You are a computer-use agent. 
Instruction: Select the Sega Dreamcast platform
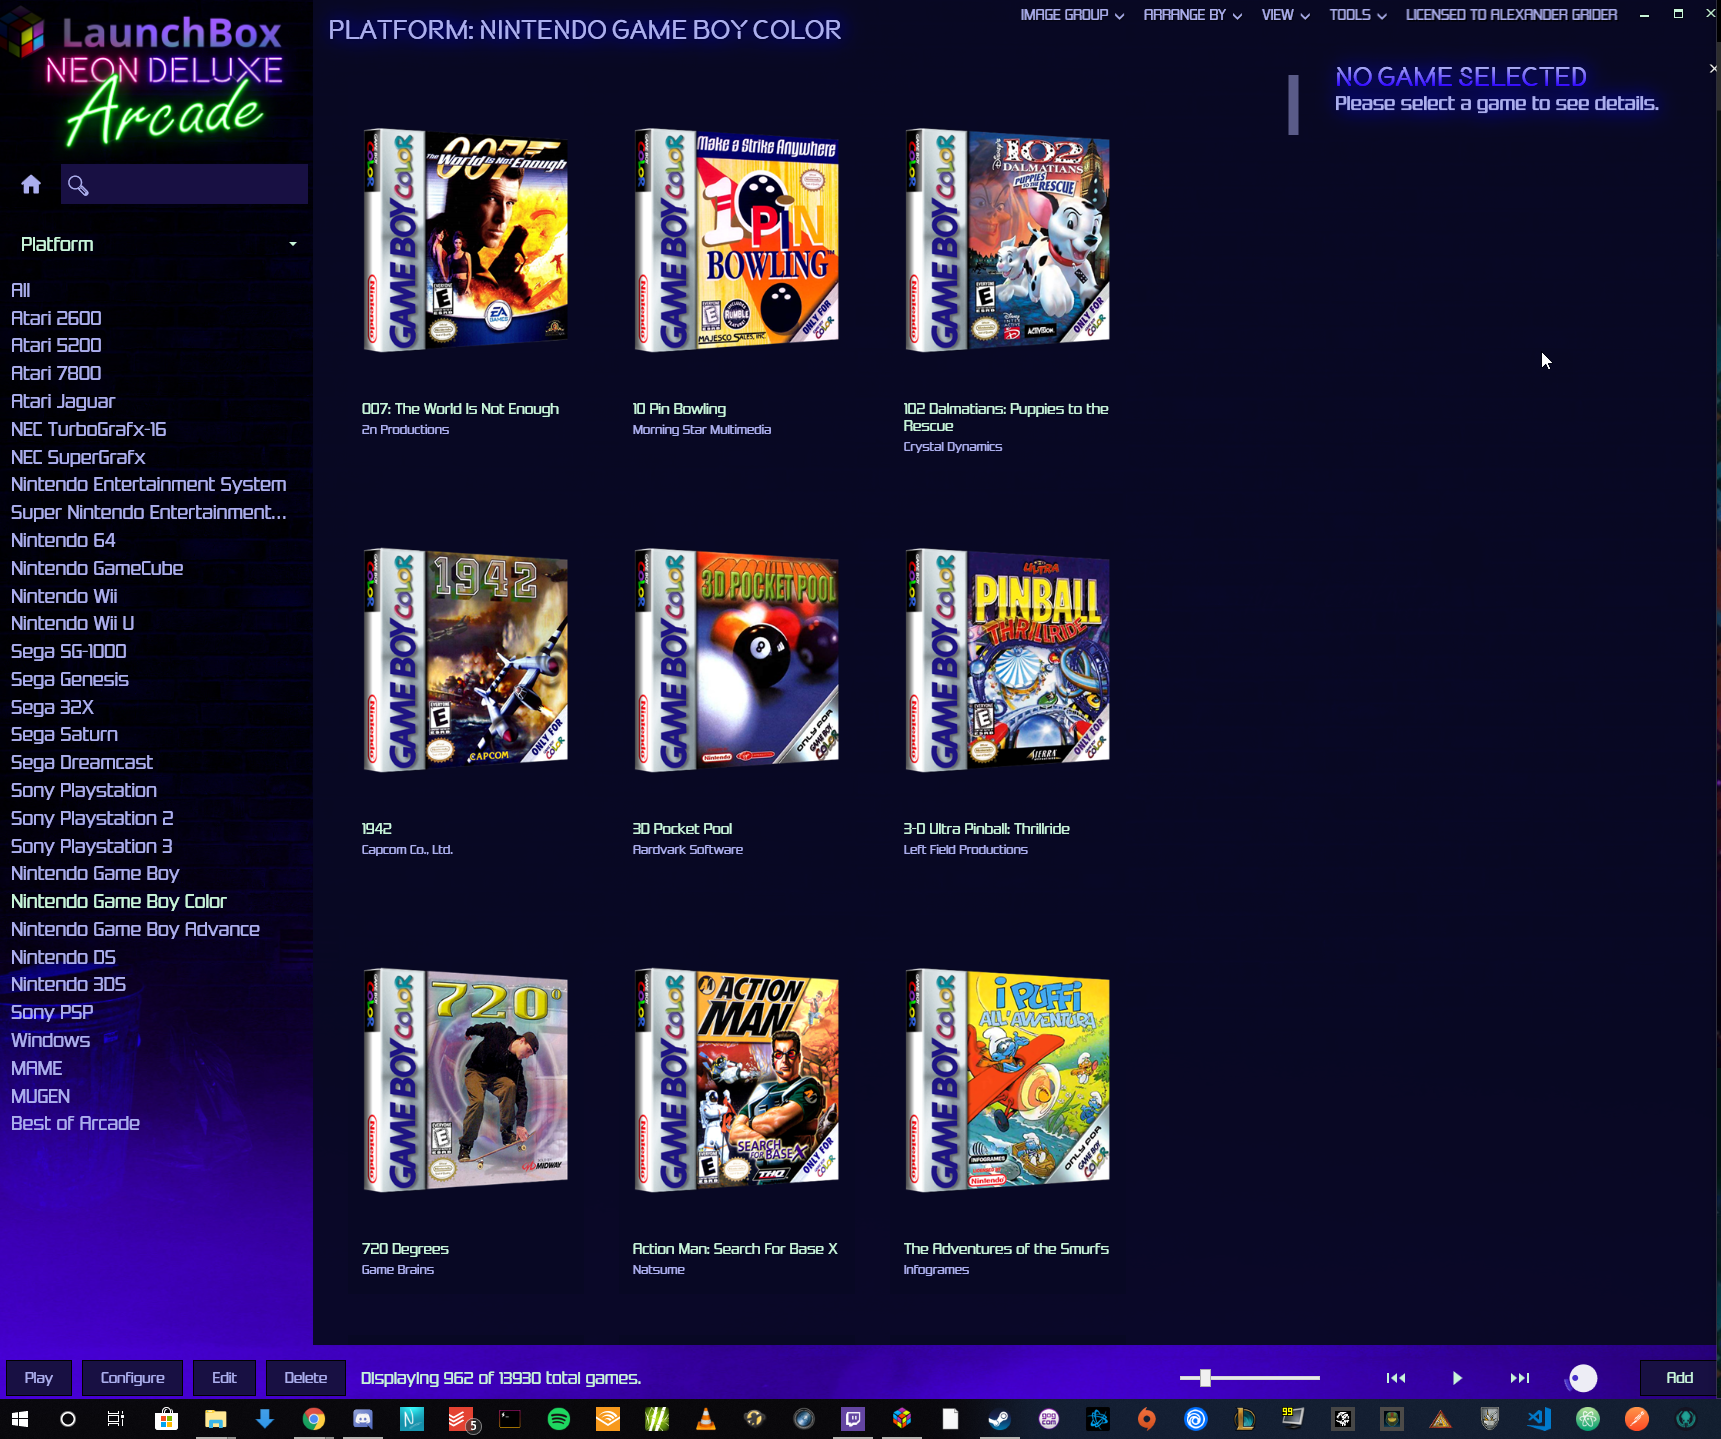pyautogui.click(x=82, y=762)
